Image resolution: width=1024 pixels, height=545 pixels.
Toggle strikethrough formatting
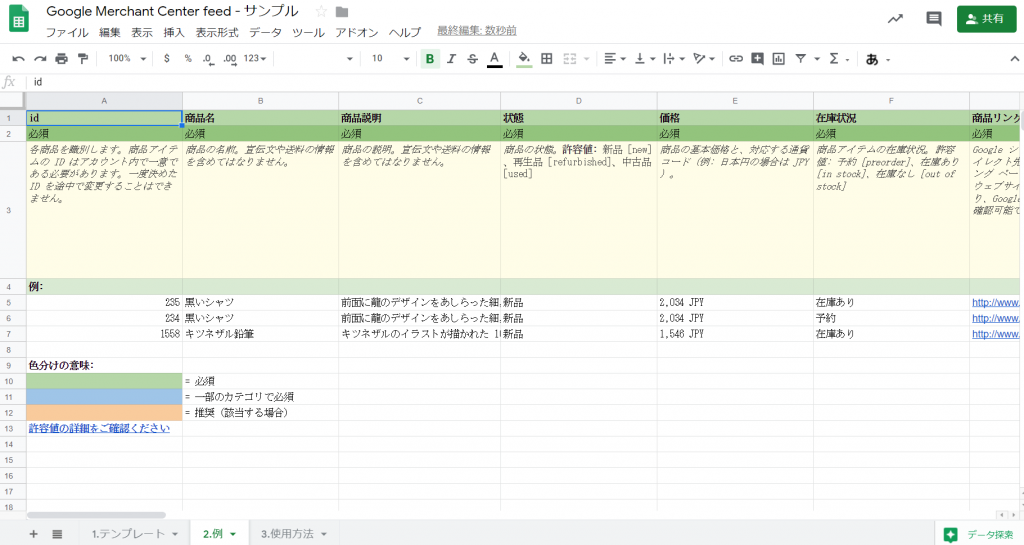pos(473,59)
